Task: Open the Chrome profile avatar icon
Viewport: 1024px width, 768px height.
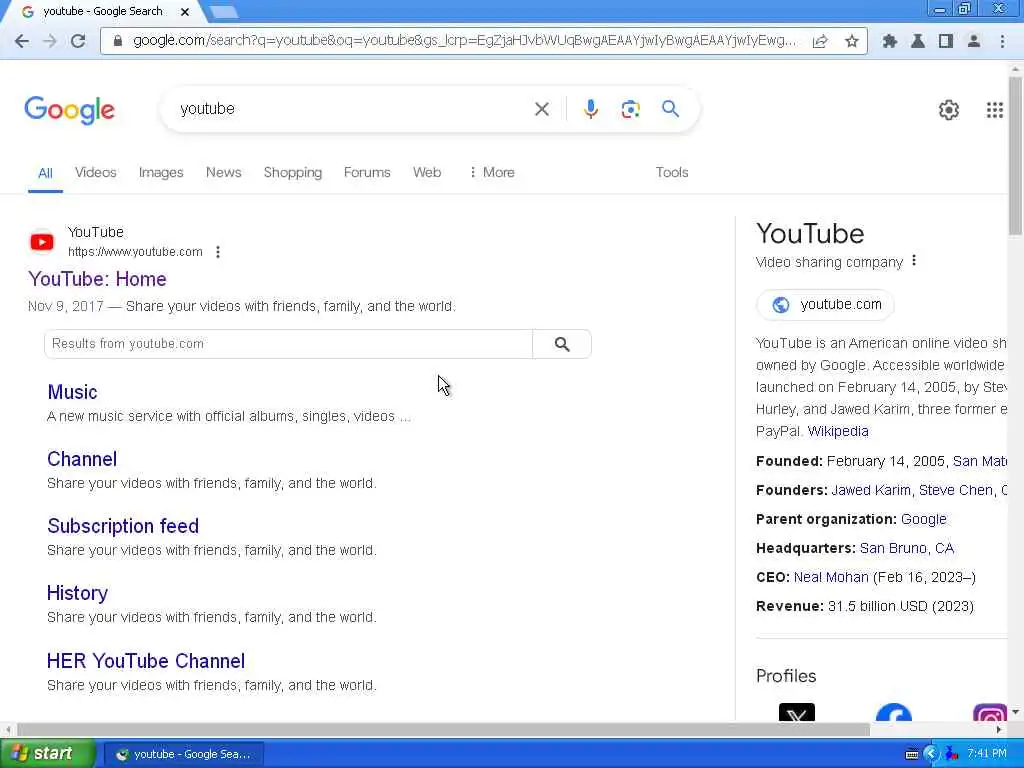Action: (x=974, y=41)
